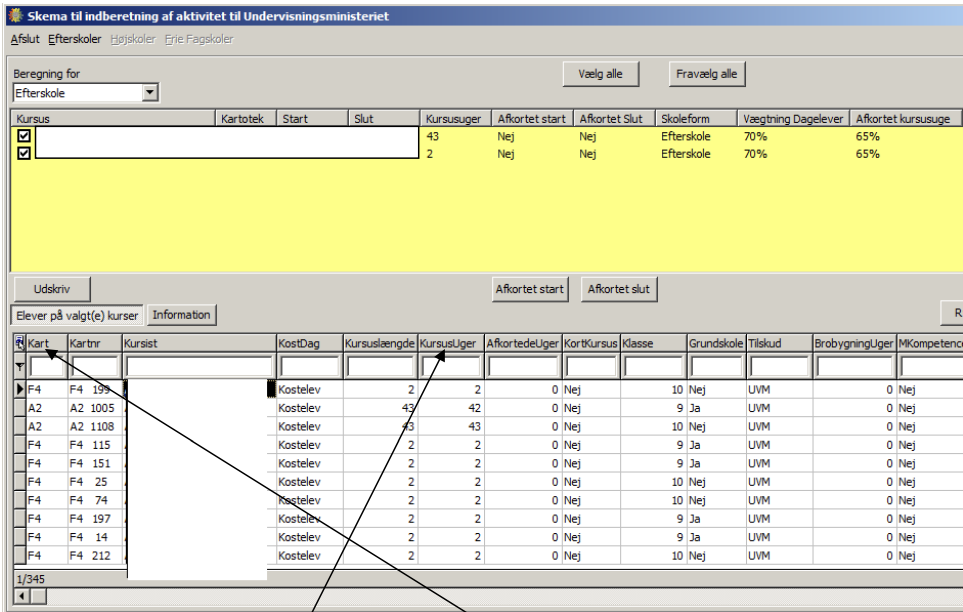
Task: Sort by the Grundskole column header
Action: [x=715, y=343]
